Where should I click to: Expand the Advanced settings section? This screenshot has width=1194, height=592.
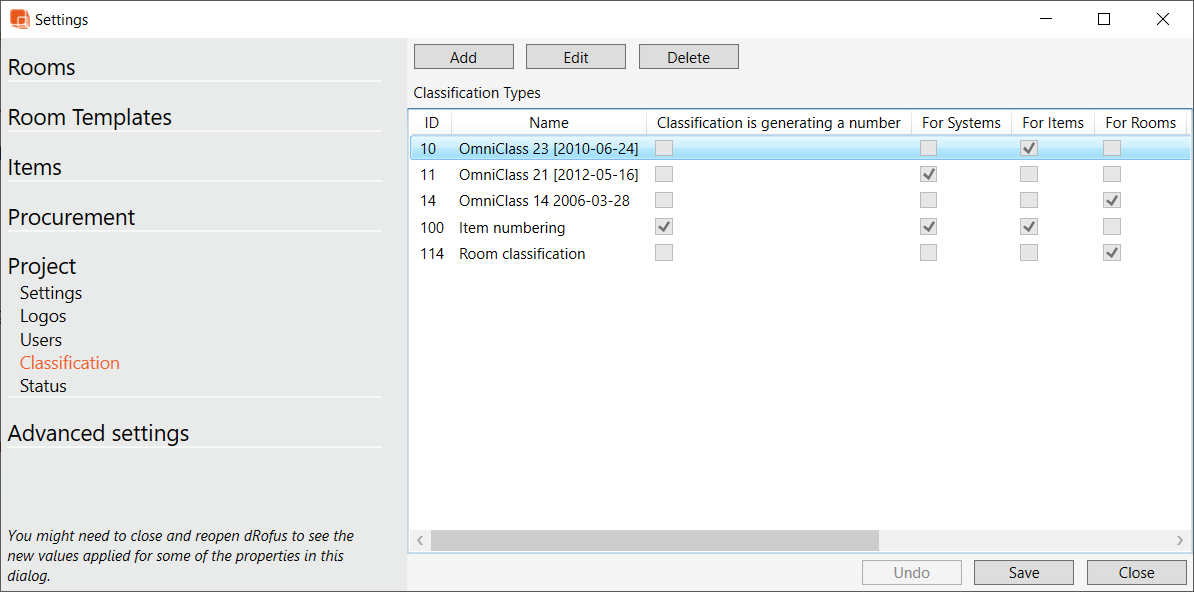click(x=98, y=434)
